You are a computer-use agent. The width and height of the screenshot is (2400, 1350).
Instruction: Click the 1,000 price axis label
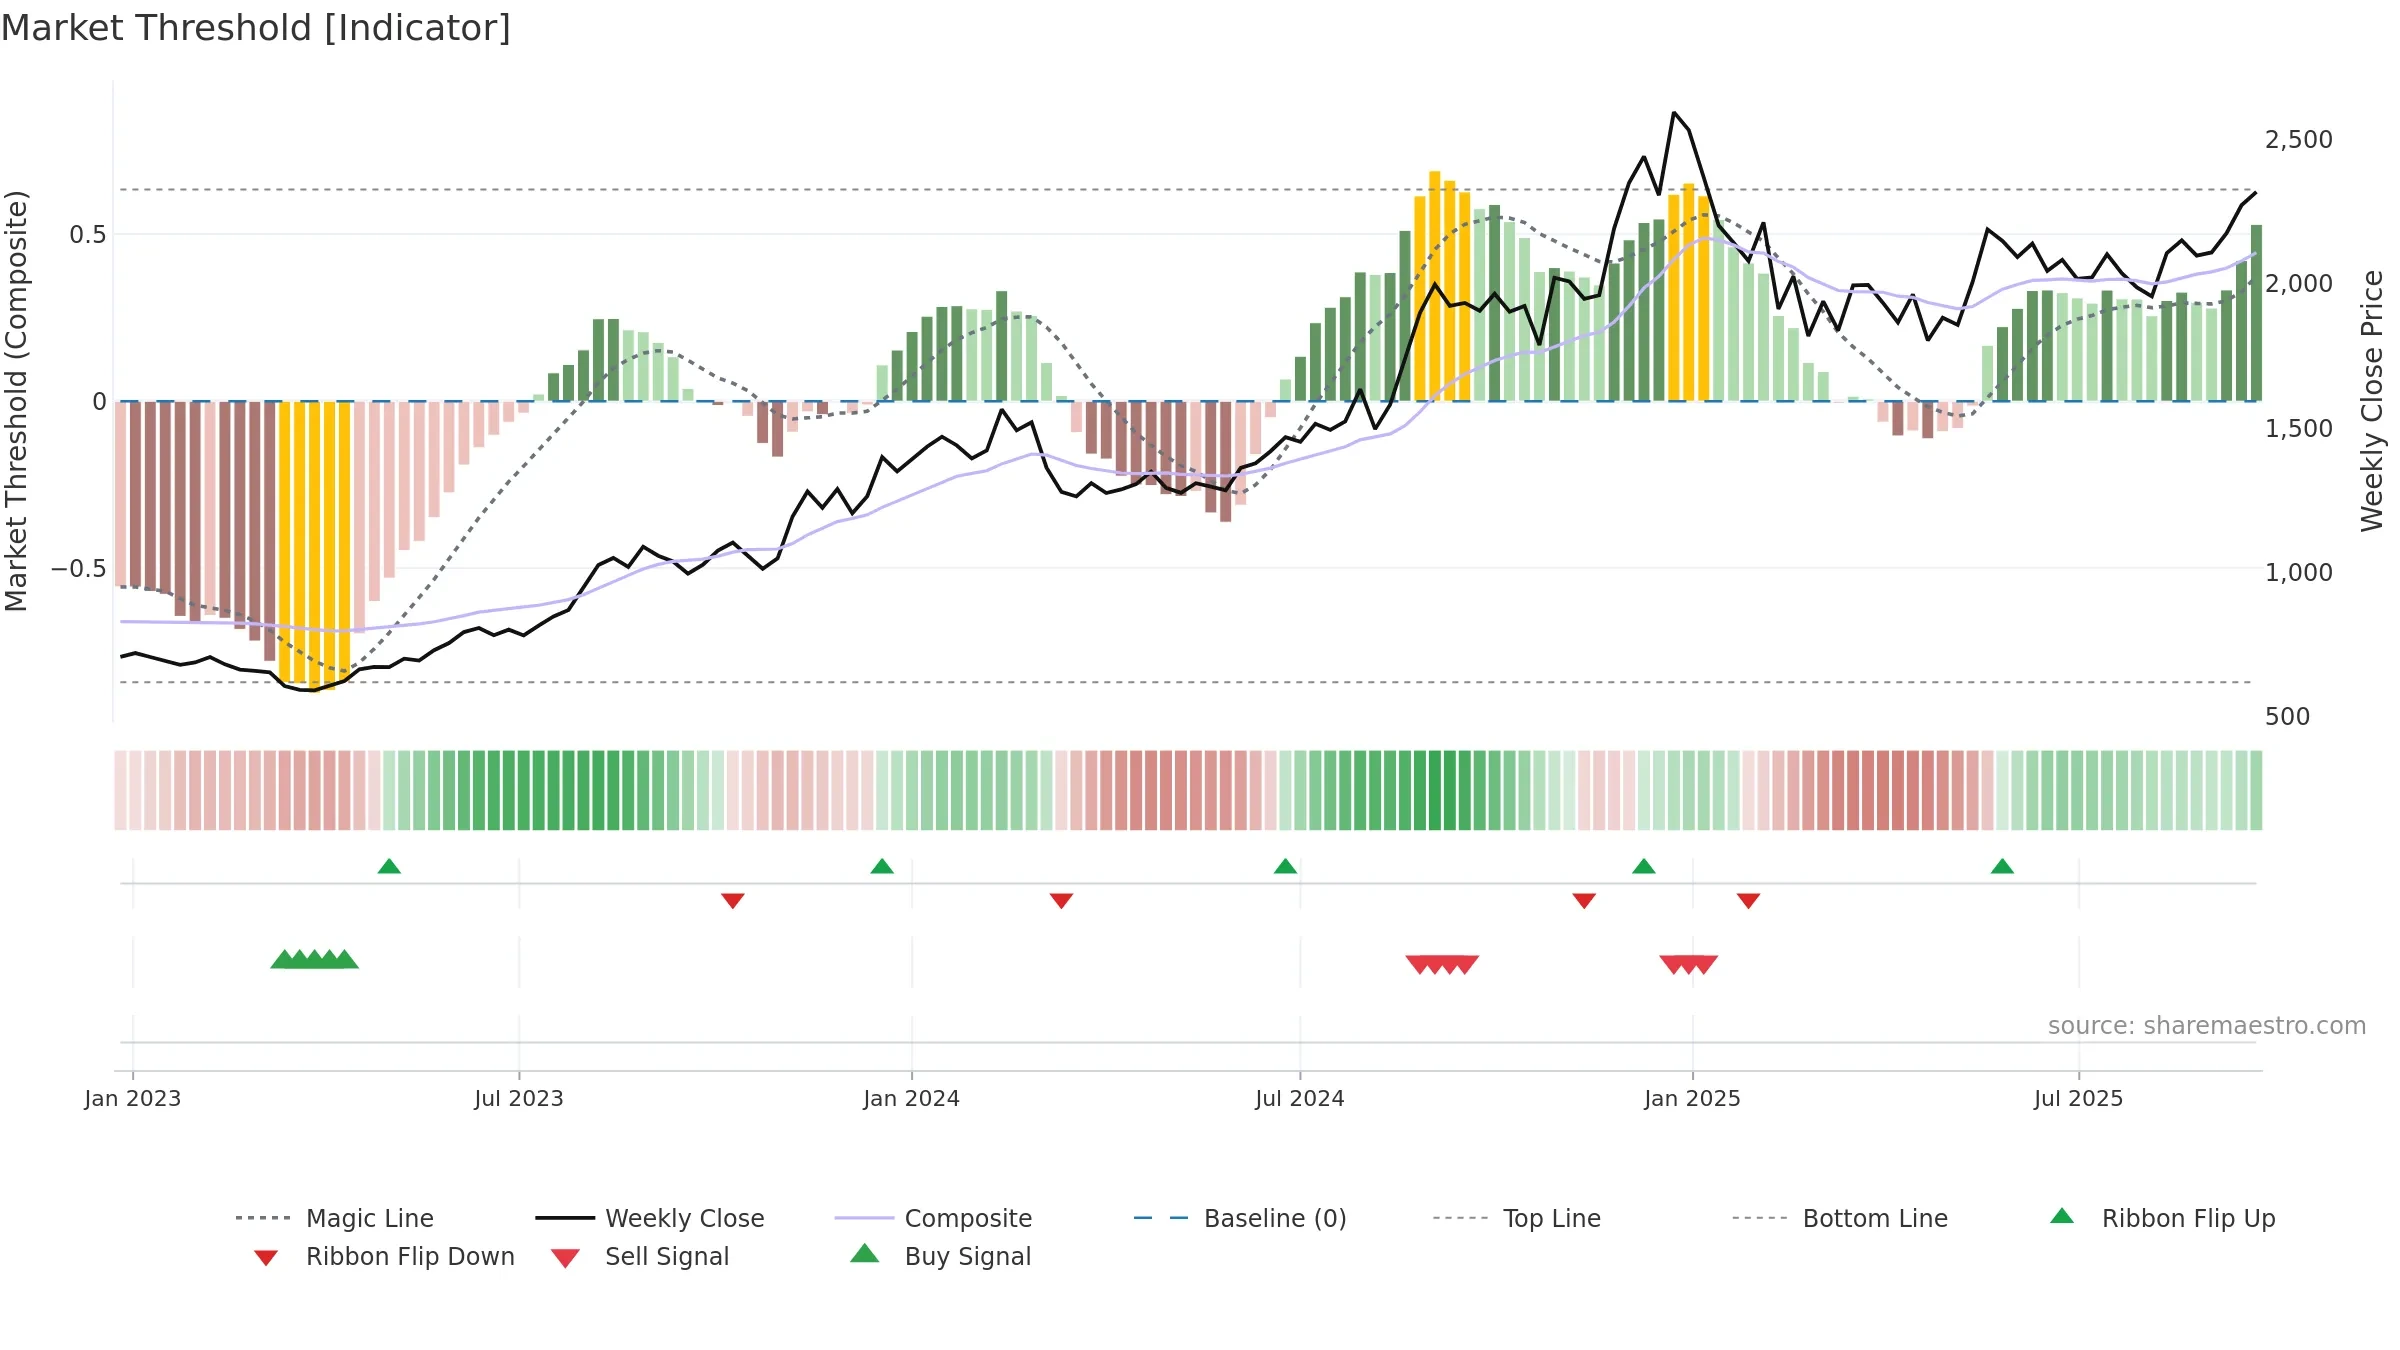pyautogui.click(x=2299, y=572)
